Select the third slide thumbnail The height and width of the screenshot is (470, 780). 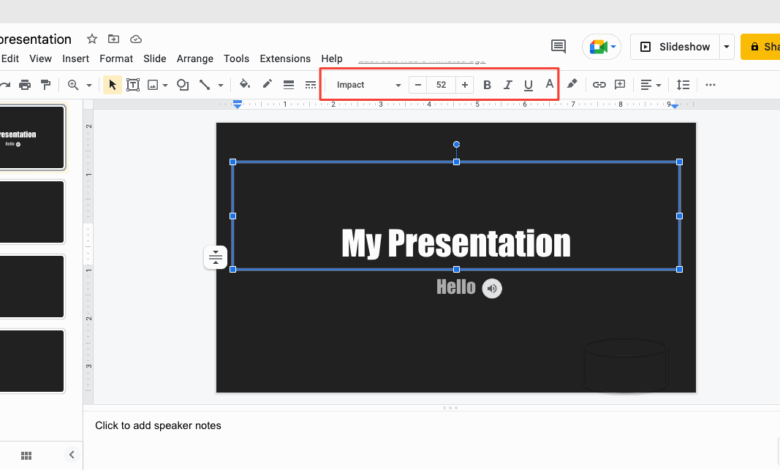click(32, 286)
